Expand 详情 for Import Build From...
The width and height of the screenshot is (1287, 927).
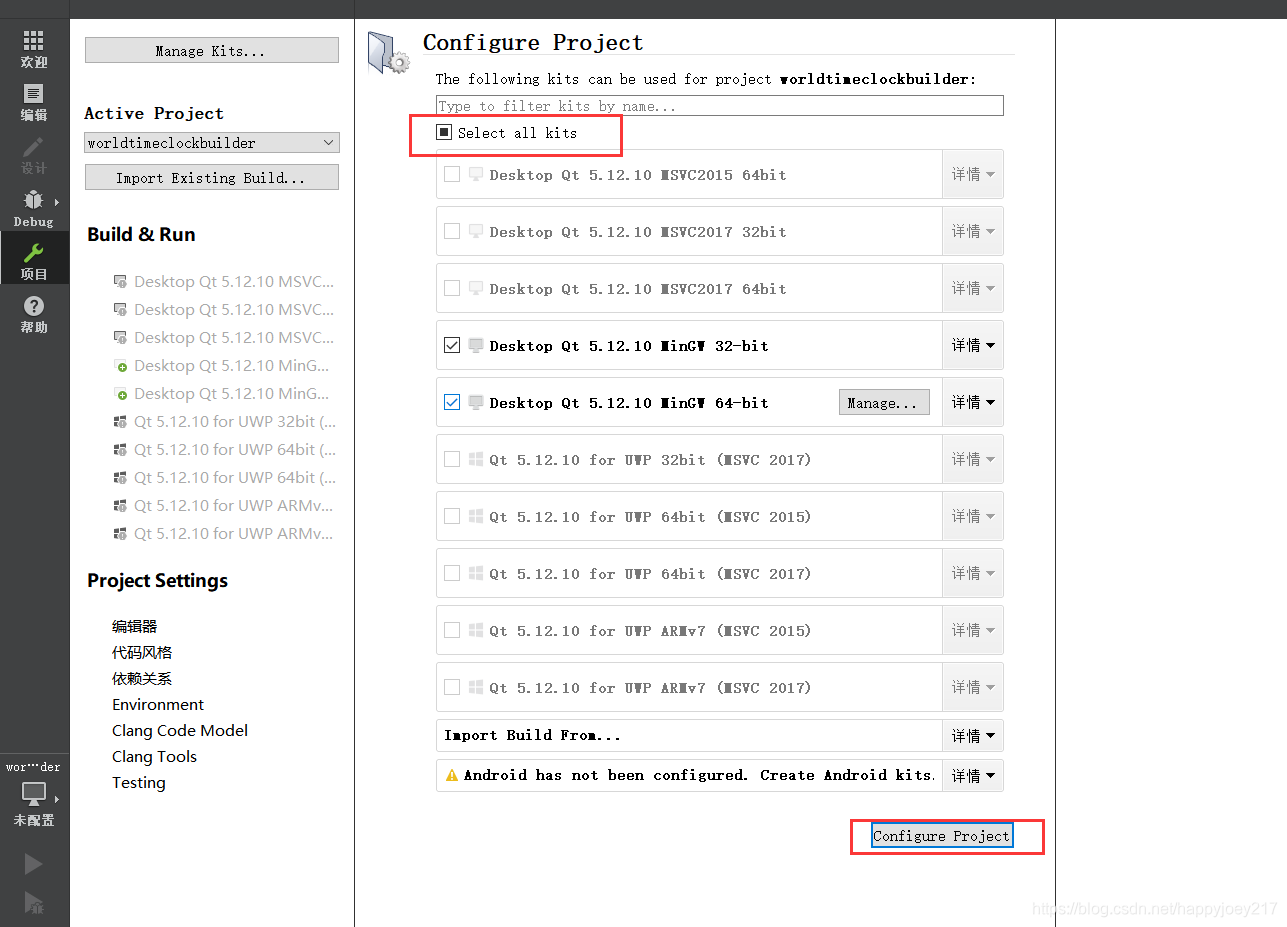973,735
